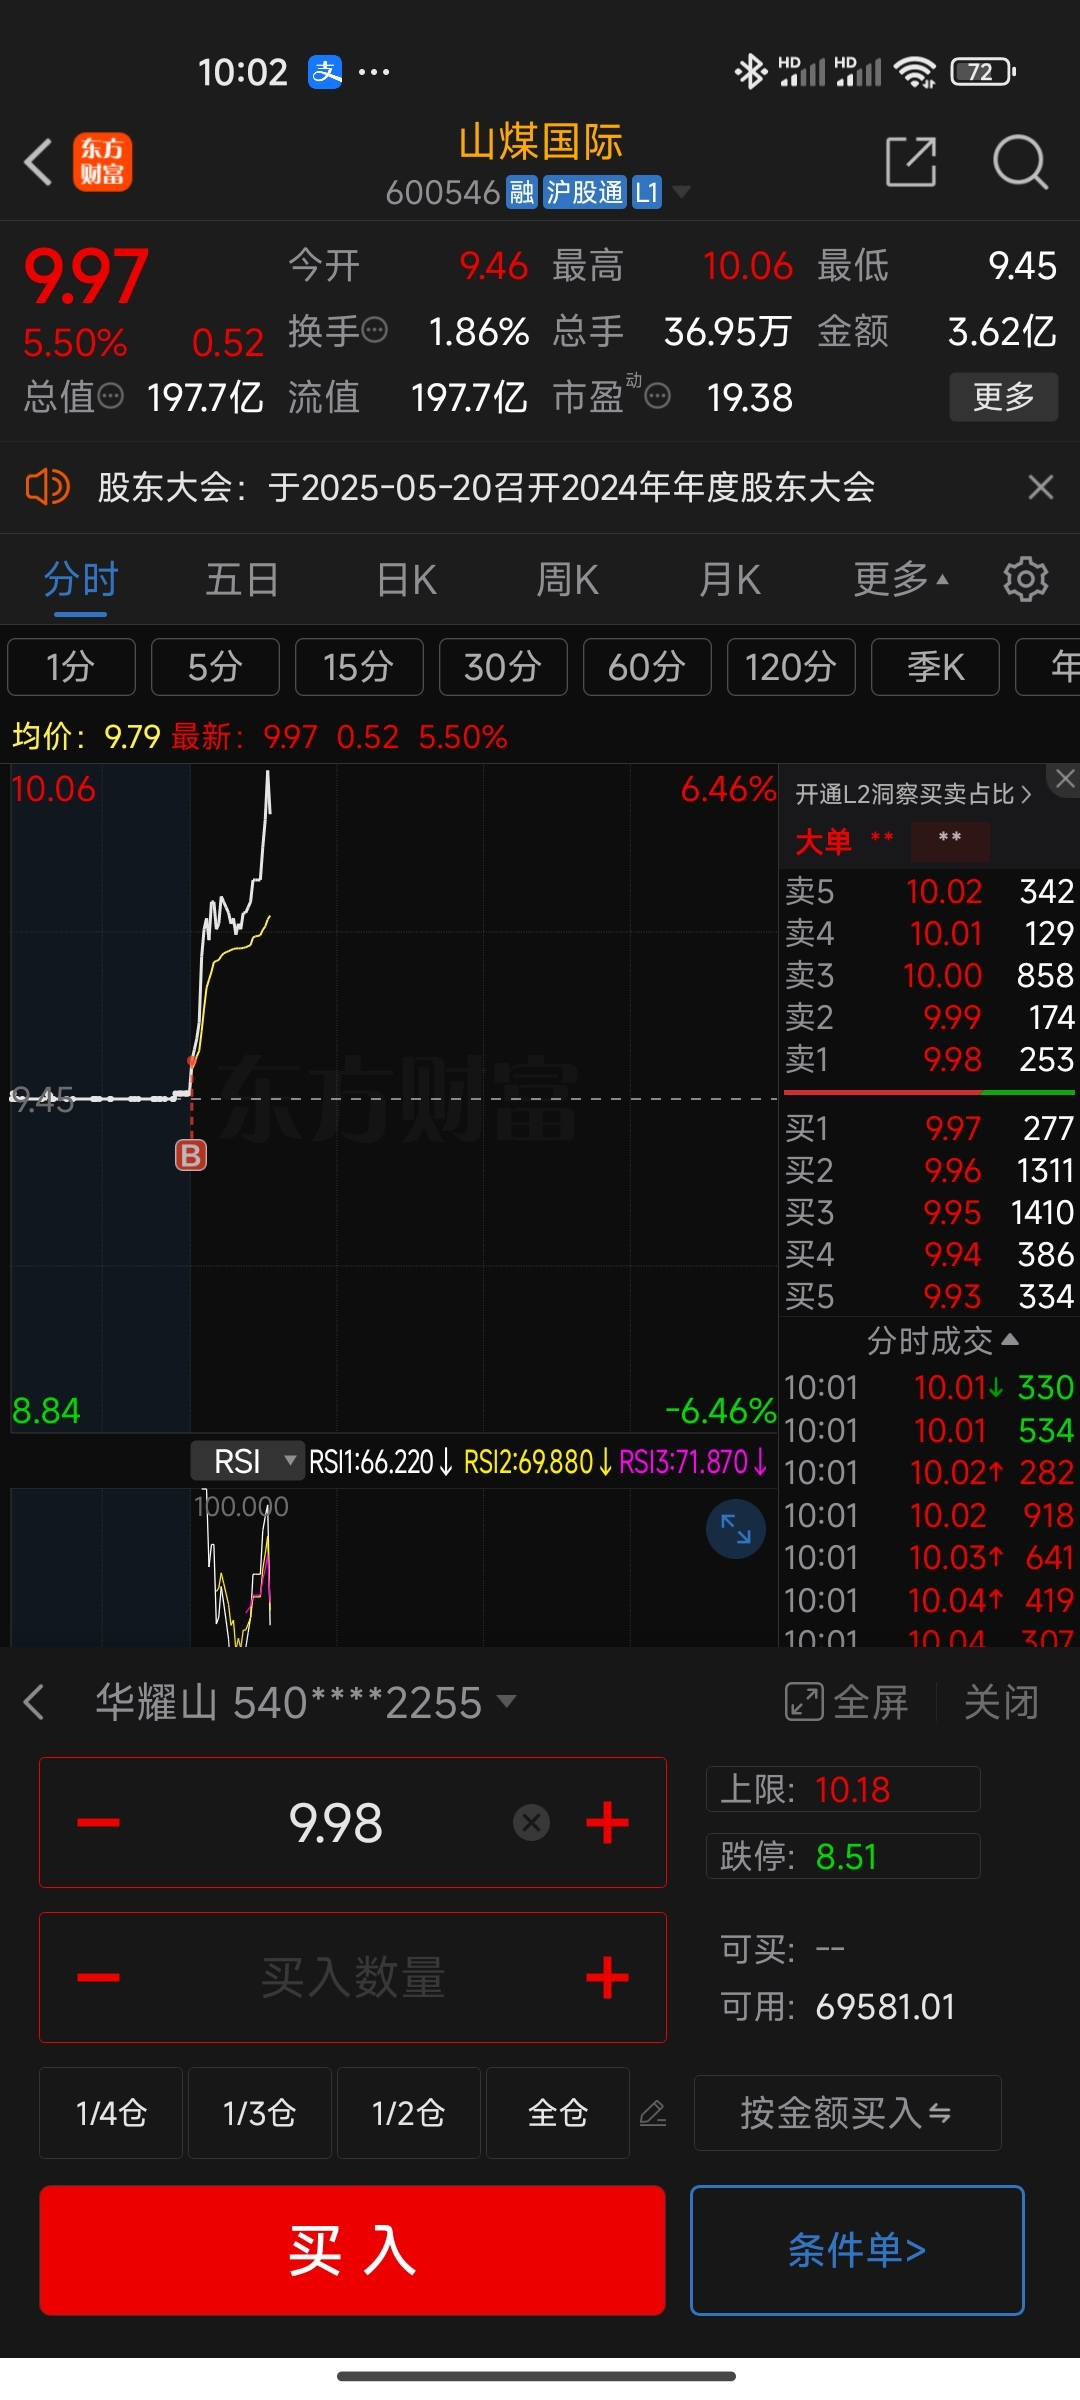Image resolution: width=1080 pixels, height=2400 pixels.
Task: Switch to the 周K tab
Action: point(567,580)
